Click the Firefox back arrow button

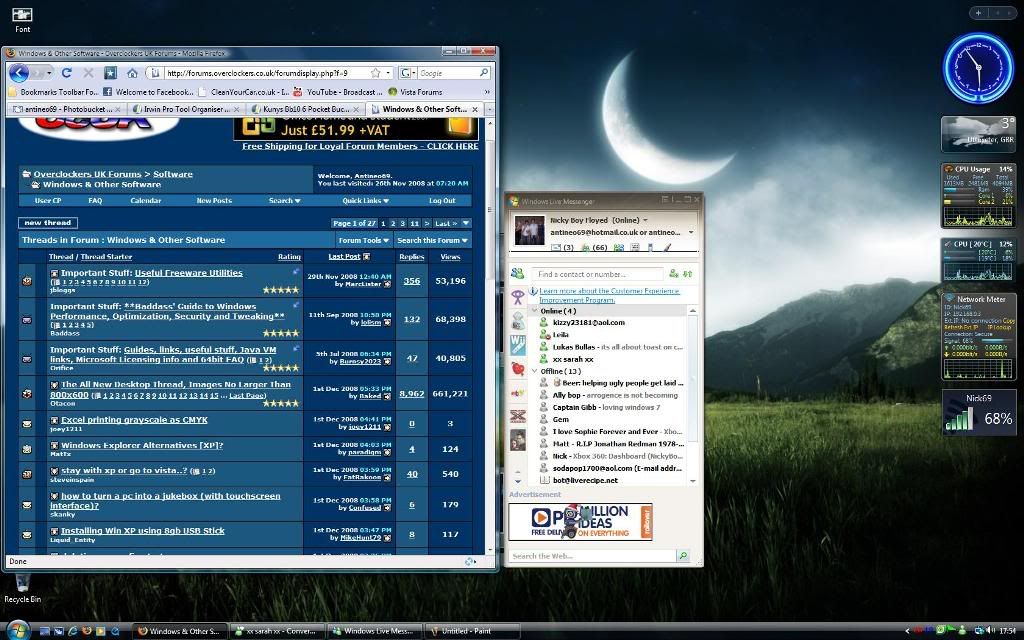(18, 73)
